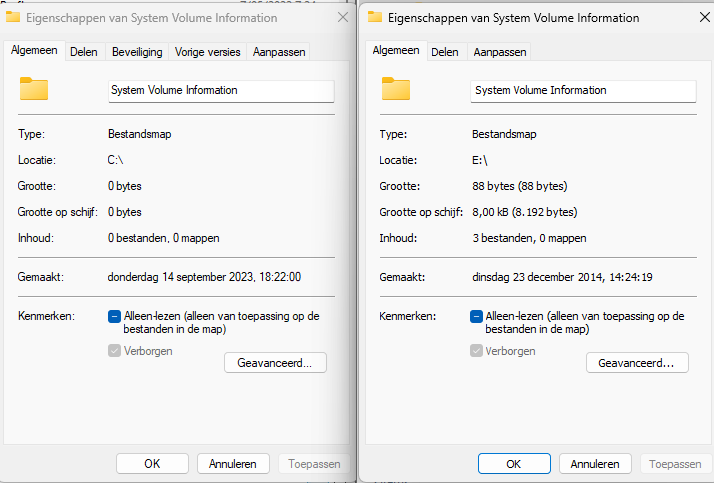
Task: Toggle the Verborgen checkbox in the left dialog
Action: click(x=114, y=351)
